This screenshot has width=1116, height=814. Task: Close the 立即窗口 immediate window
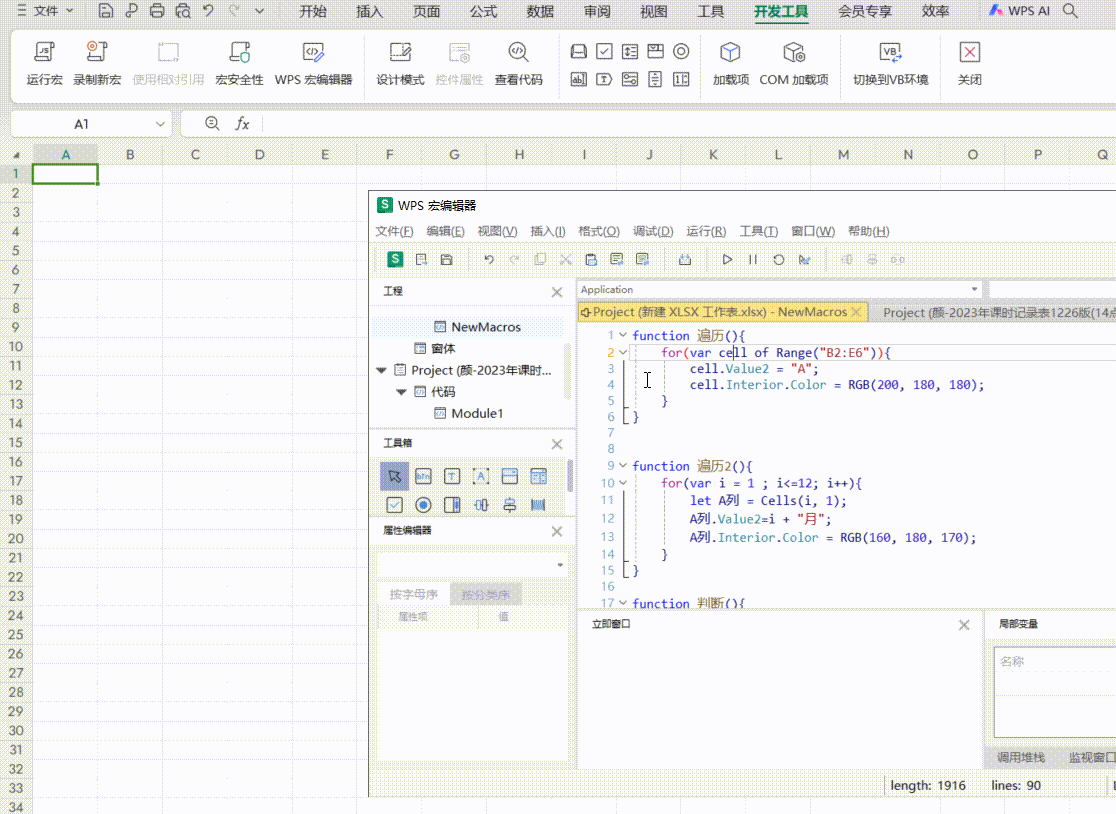point(964,625)
